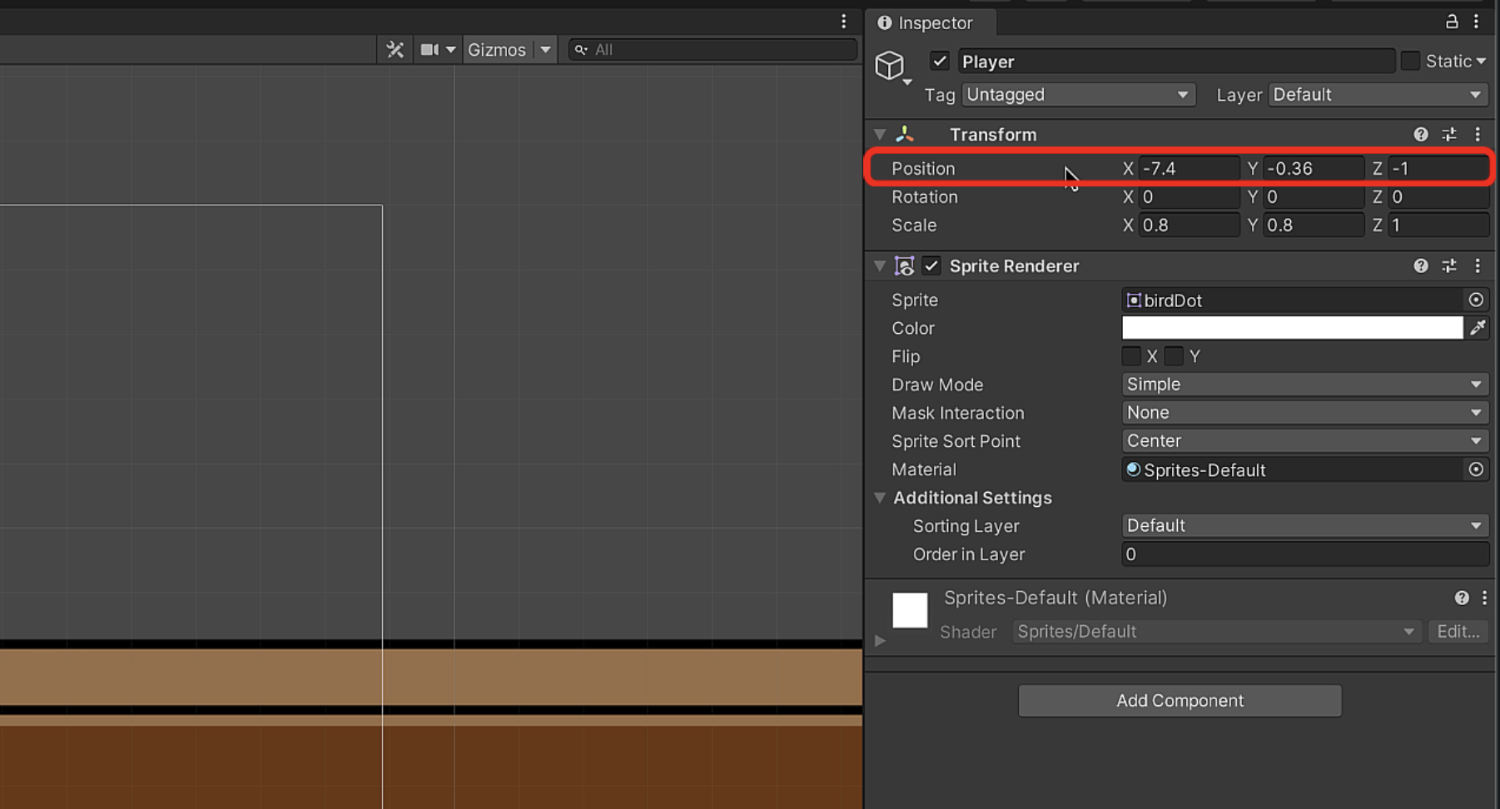The image size is (1500, 809).
Task: Click the white Color swatch
Action: tap(1292, 328)
